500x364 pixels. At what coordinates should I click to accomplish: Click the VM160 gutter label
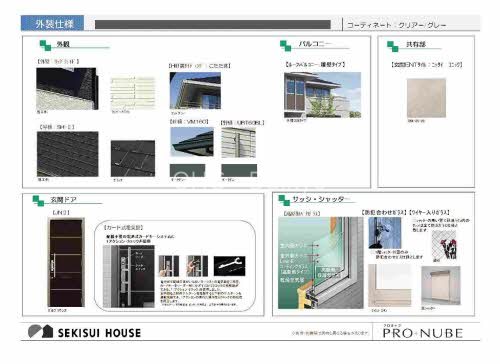pos(189,122)
